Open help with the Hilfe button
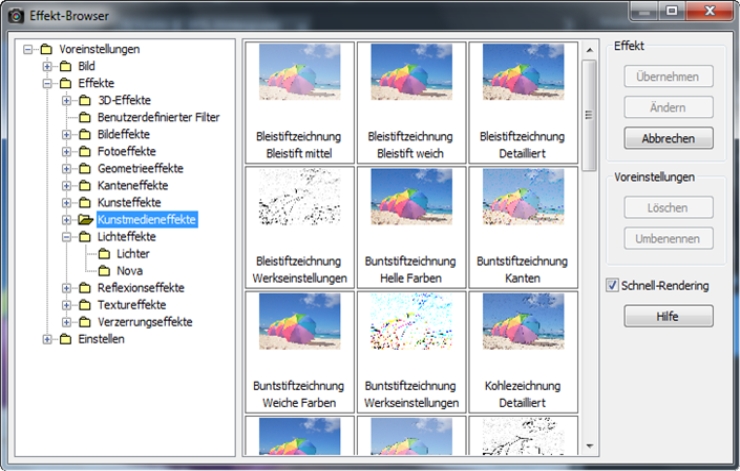This screenshot has height=471, width=740. [668, 316]
